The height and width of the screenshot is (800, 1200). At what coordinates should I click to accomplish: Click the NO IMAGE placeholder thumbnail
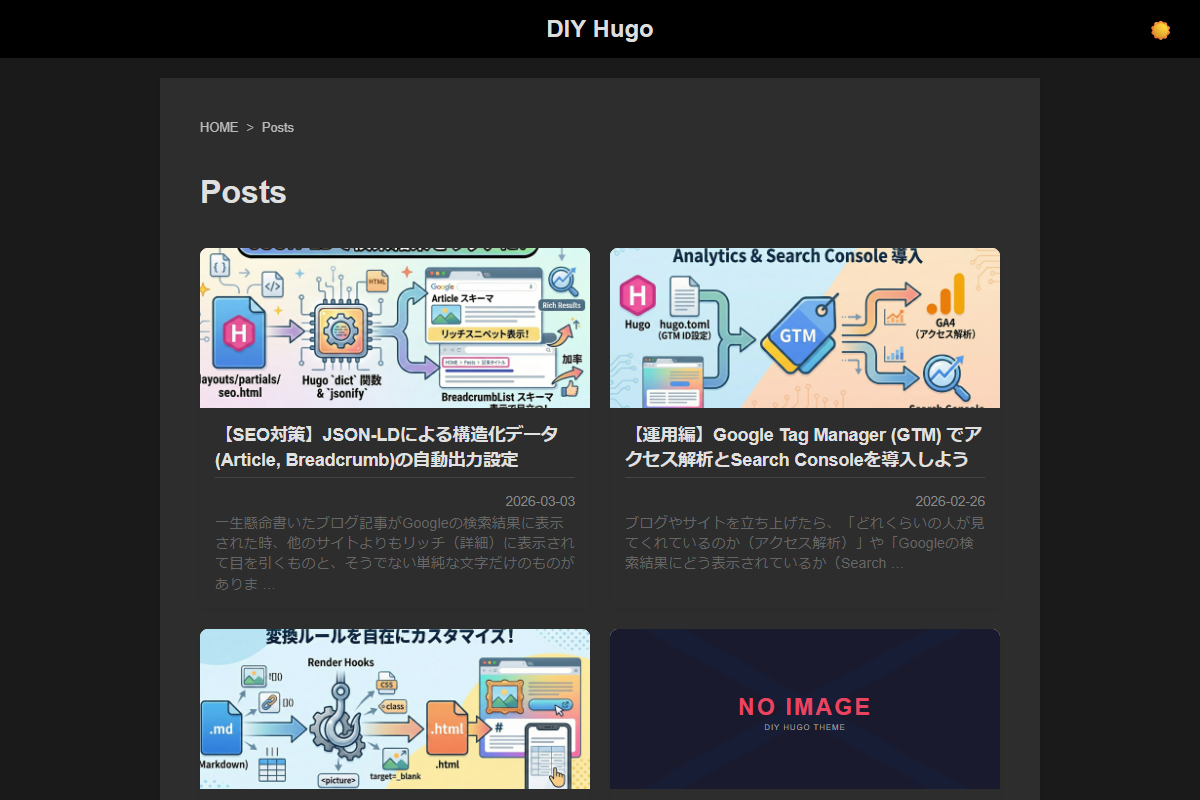(x=804, y=709)
